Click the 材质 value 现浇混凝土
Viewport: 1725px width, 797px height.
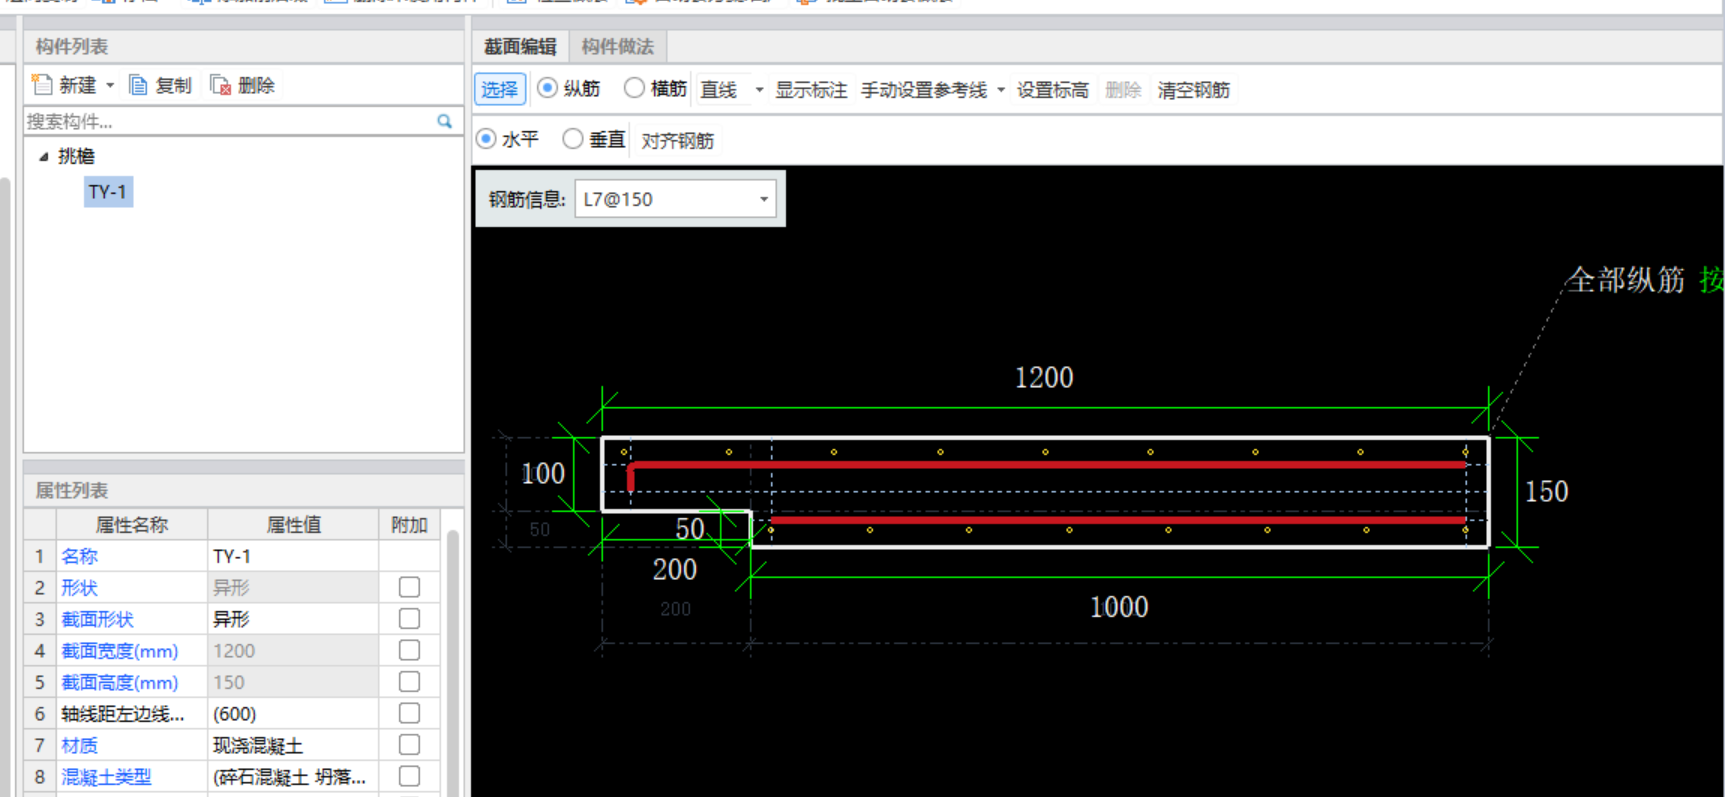pos(293,745)
